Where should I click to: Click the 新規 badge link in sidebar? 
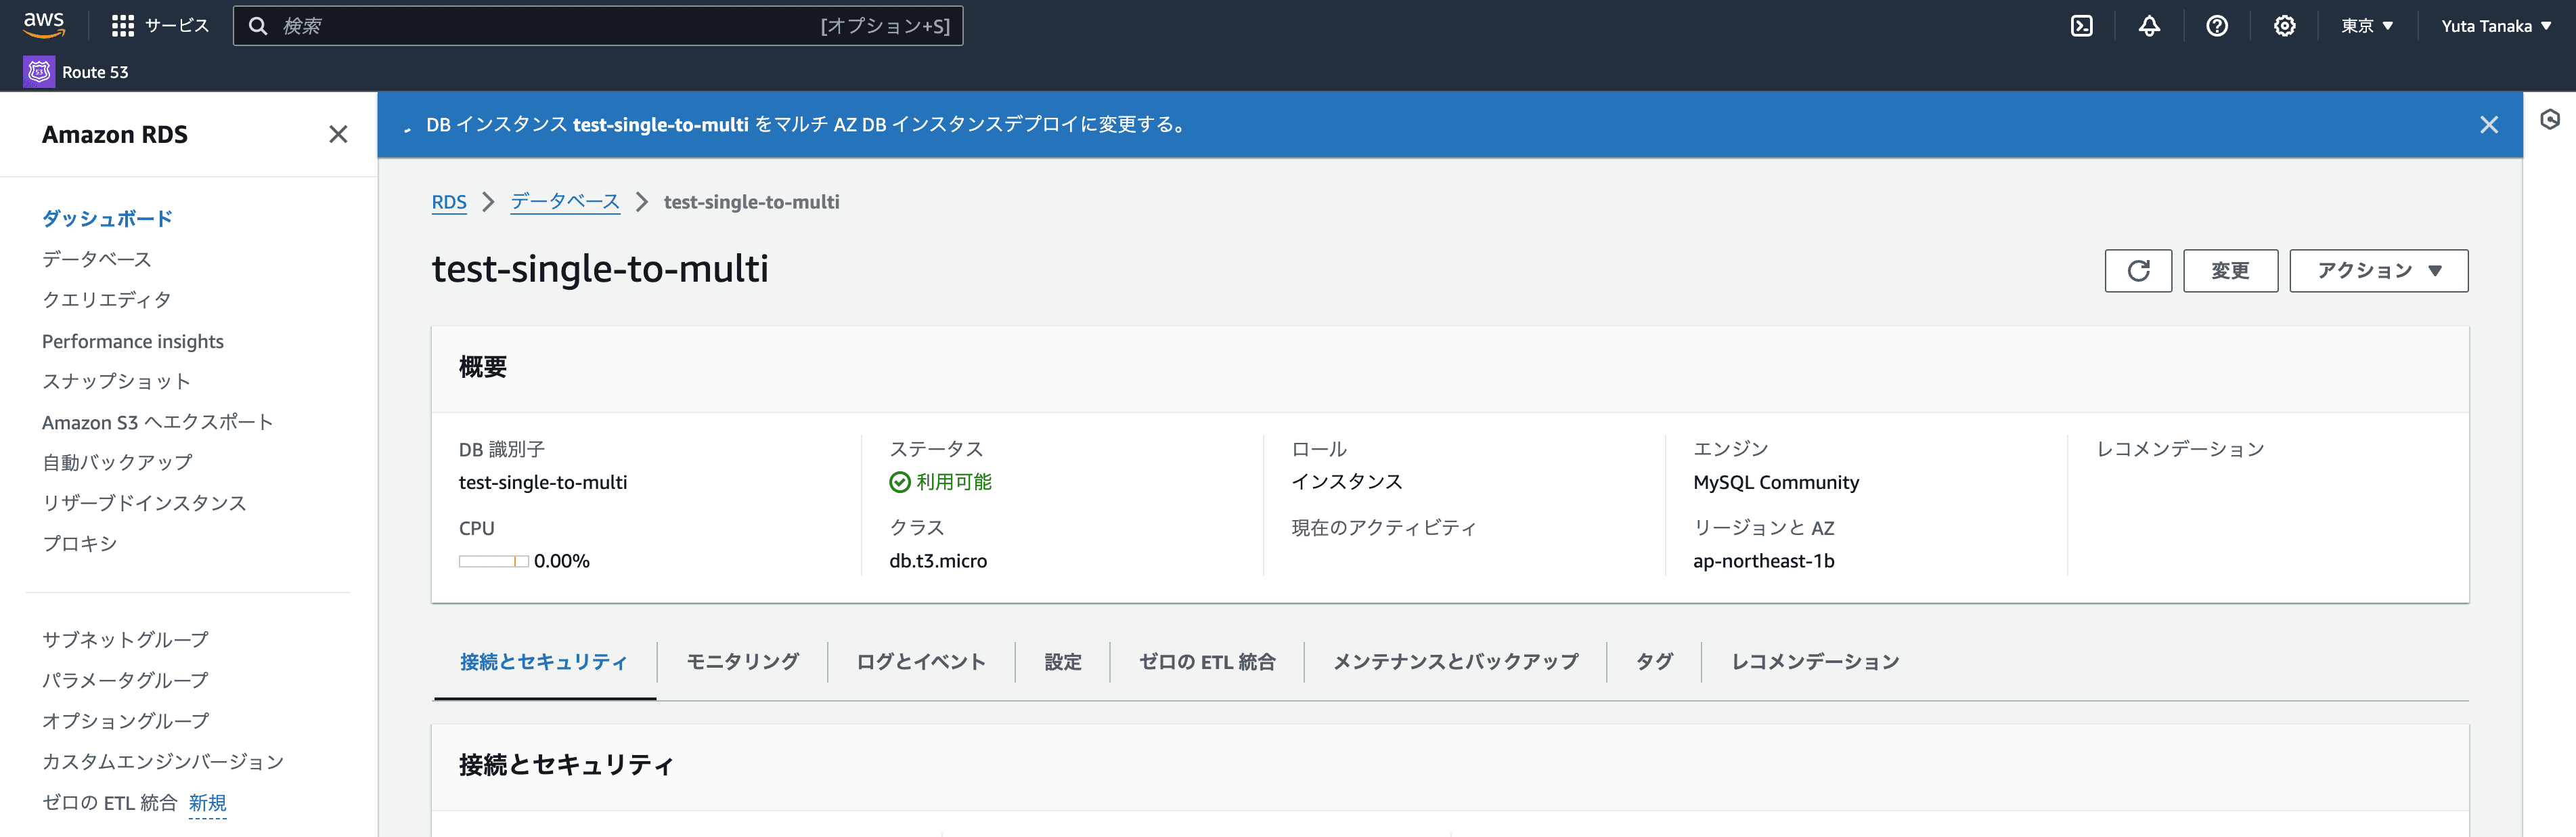click(x=208, y=803)
